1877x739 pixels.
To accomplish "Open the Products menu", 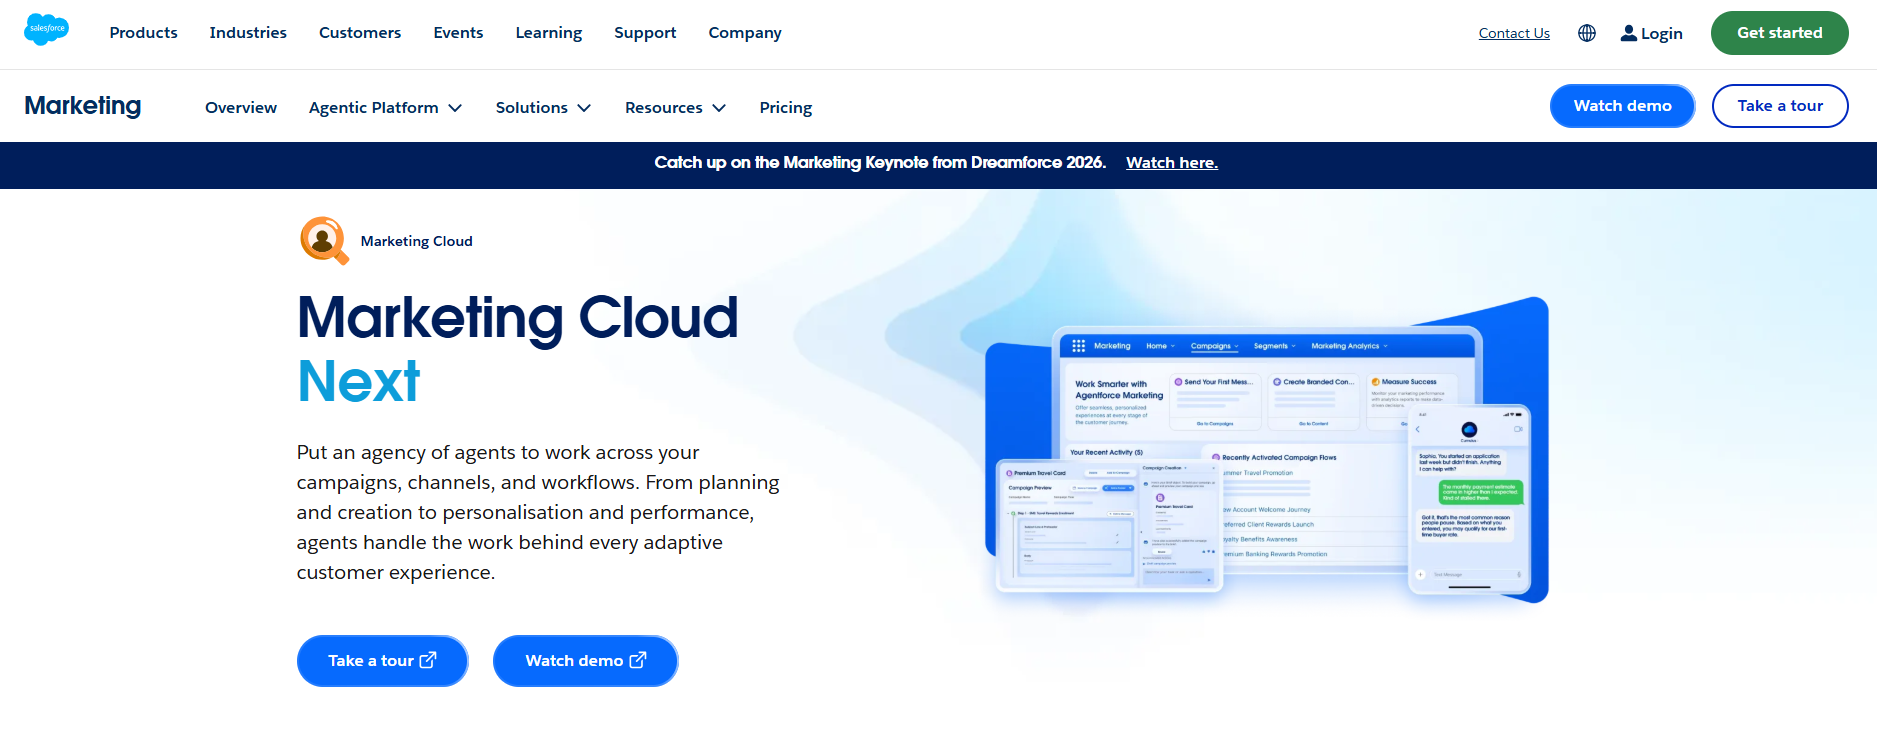I will pos(144,33).
